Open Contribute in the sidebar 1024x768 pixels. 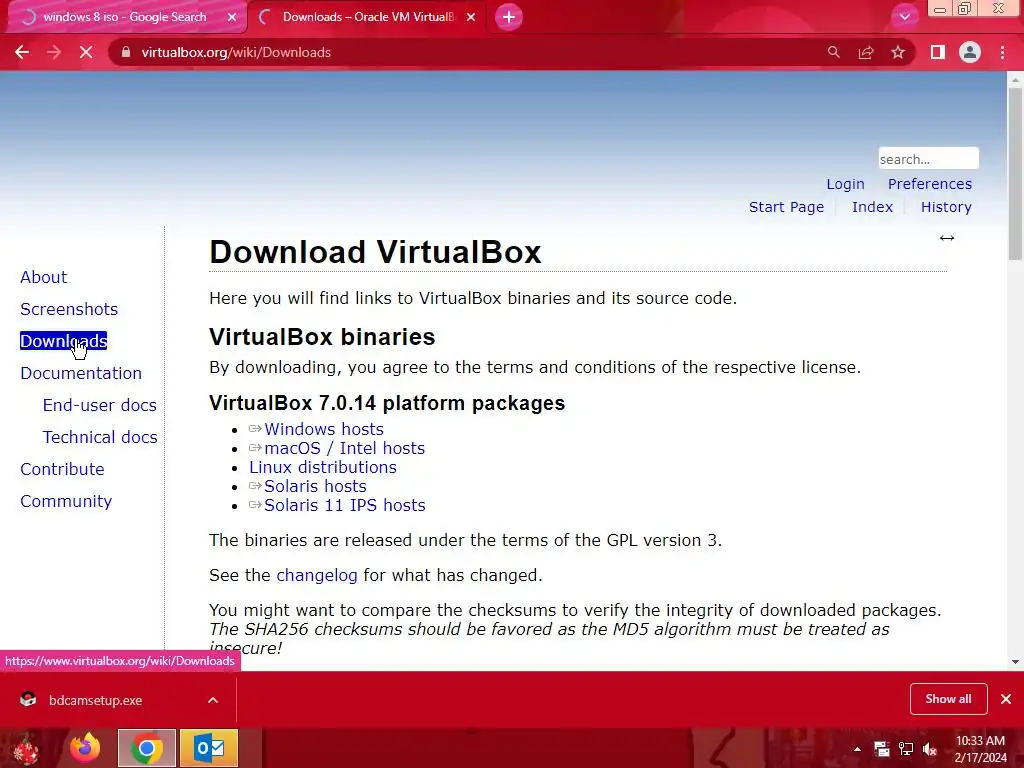click(x=62, y=469)
